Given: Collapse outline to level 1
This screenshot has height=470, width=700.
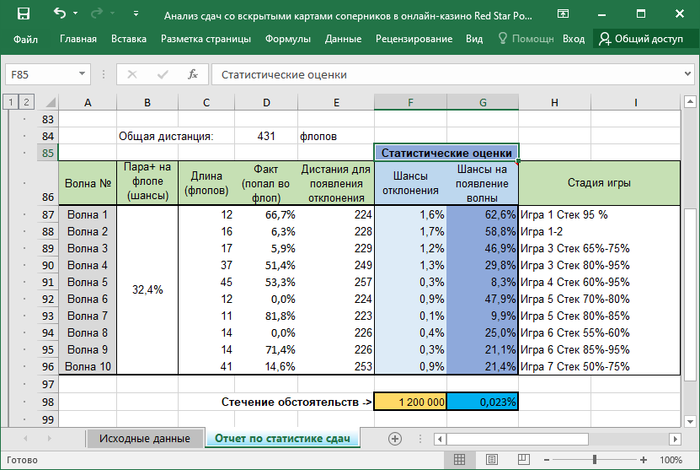Looking at the screenshot, I should pyautogui.click(x=11, y=102).
